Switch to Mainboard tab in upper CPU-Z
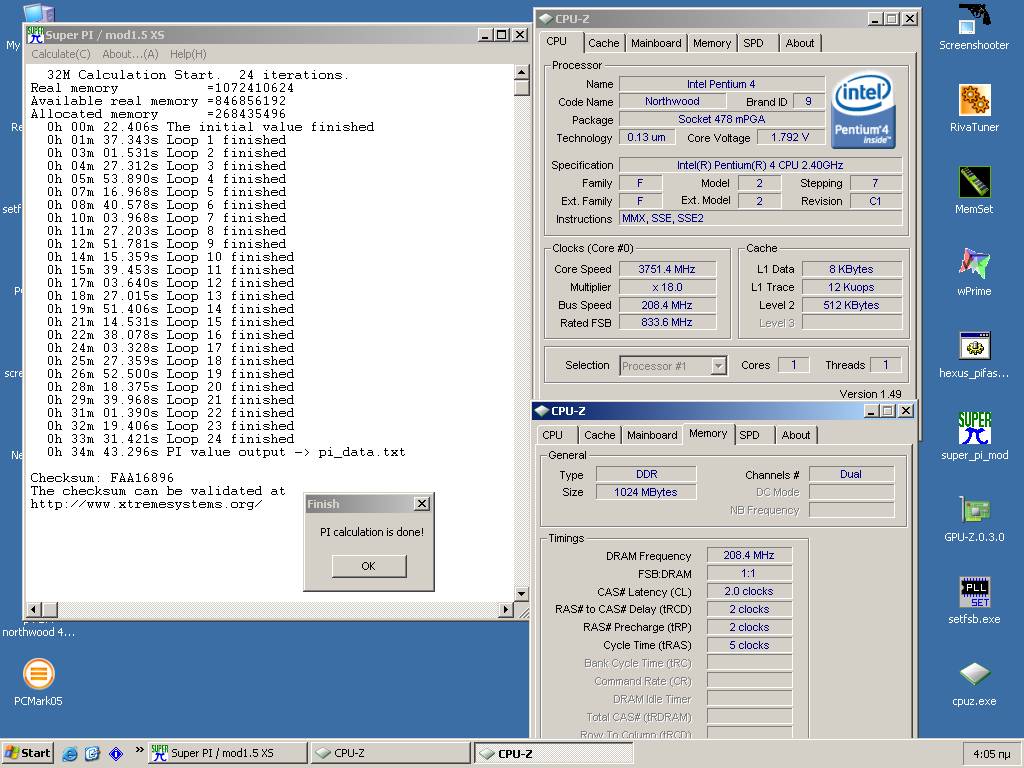1024x768 pixels. (x=656, y=43)
